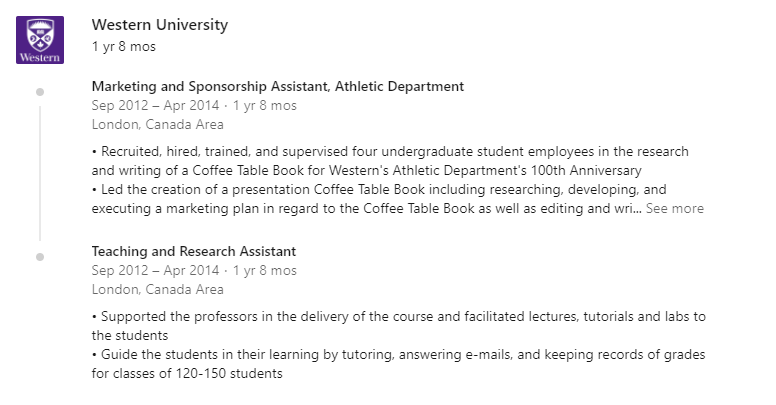Click London, Canada Area under the Teaching role

157,289
